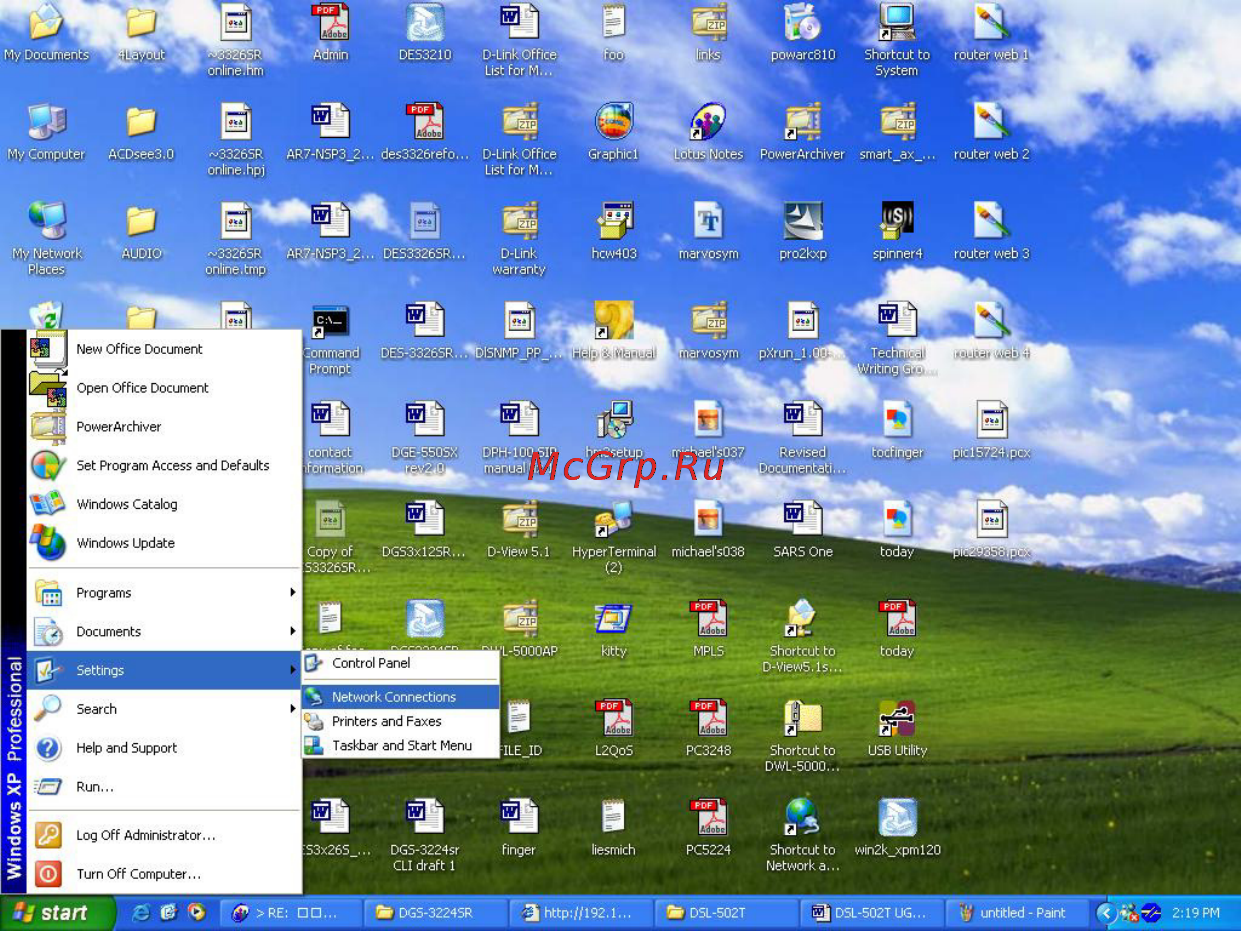
Task: Click the USB Utility icon
Action: point(897,717)
